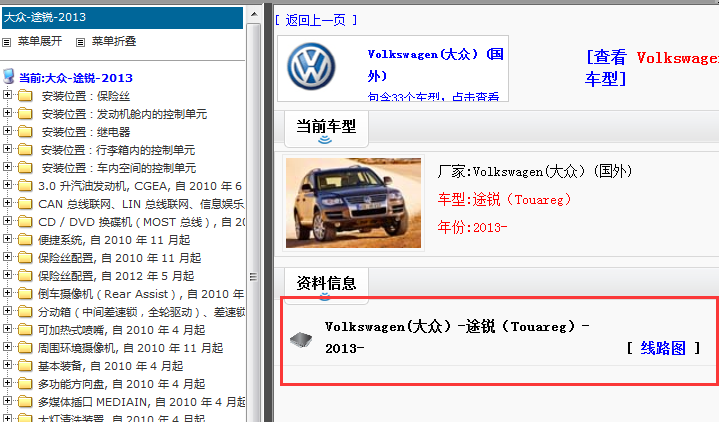Click the 菜单展开 list icon

[6, 42]
